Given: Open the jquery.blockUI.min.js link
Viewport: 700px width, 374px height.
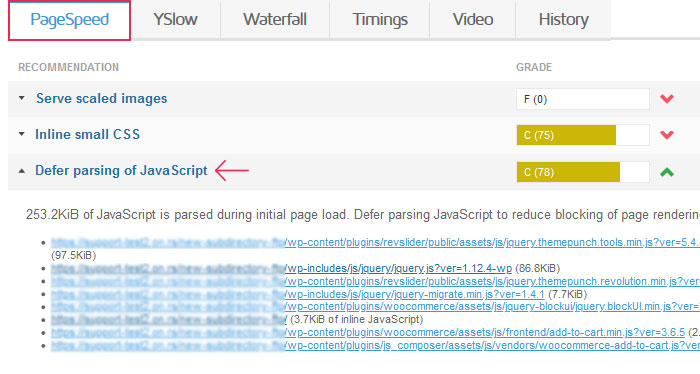Looking at the screenshot, I should (375, 307).
